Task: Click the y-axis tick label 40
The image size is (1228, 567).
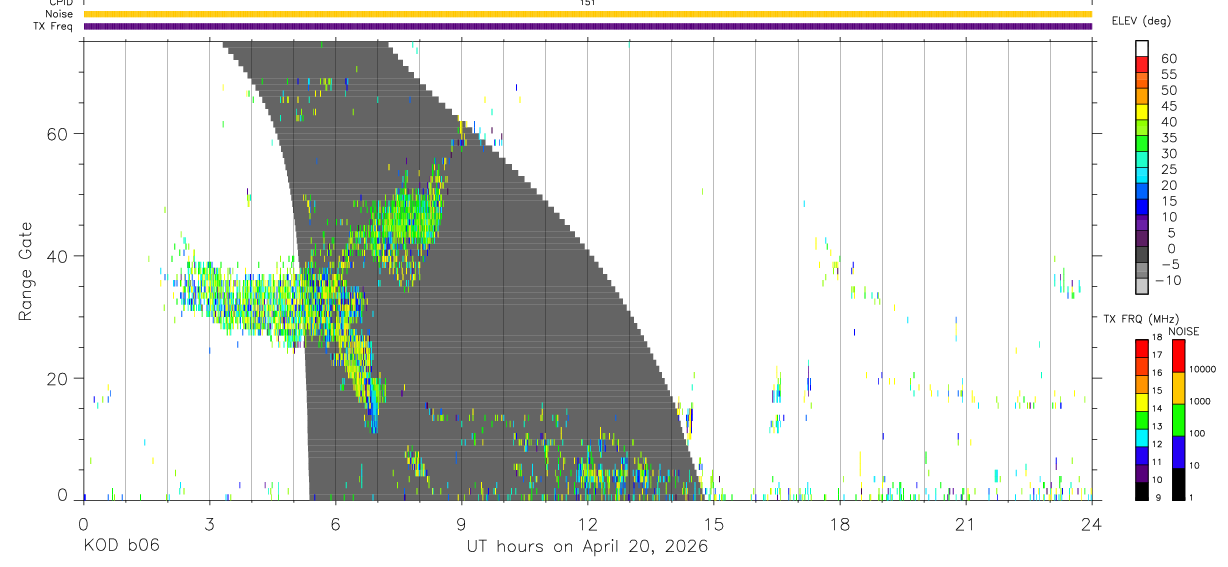Action: 59,257
